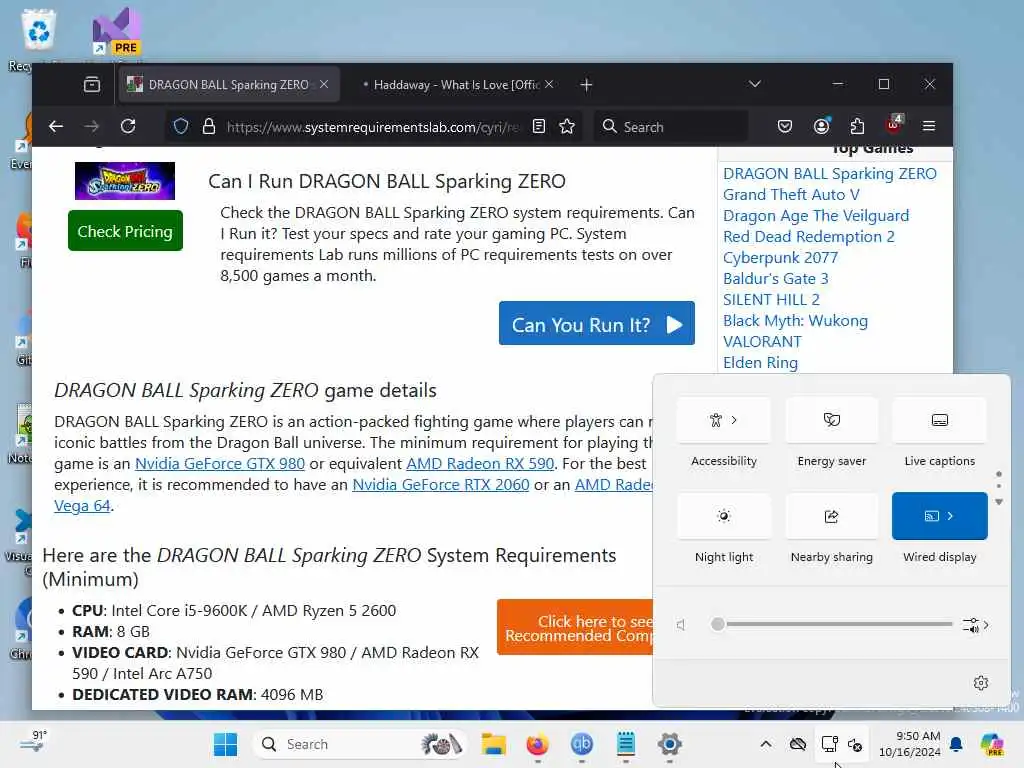Open Black Myth: Wukong link

click(795, 320)
